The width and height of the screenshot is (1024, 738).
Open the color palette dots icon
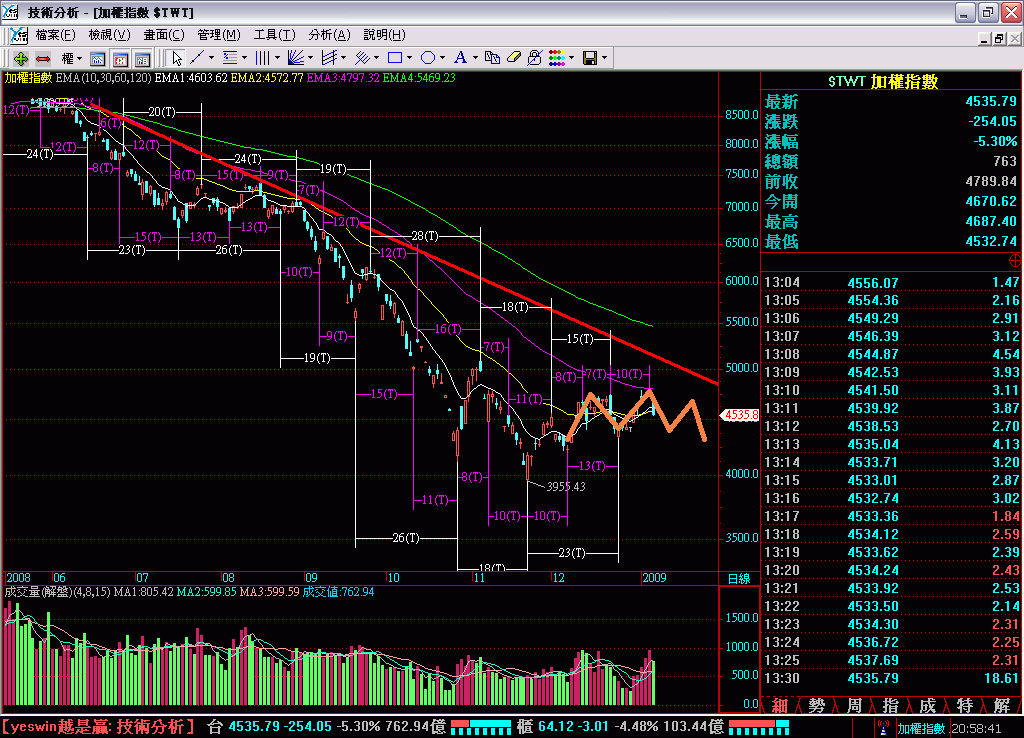[557, 58]
